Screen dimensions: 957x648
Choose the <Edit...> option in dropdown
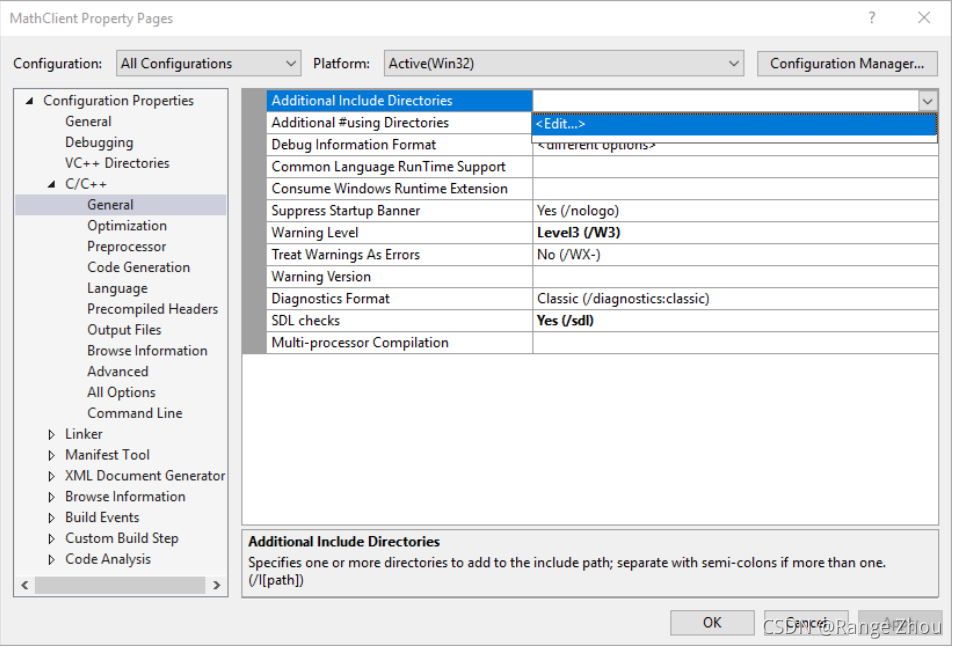click(x=734, y=124)
